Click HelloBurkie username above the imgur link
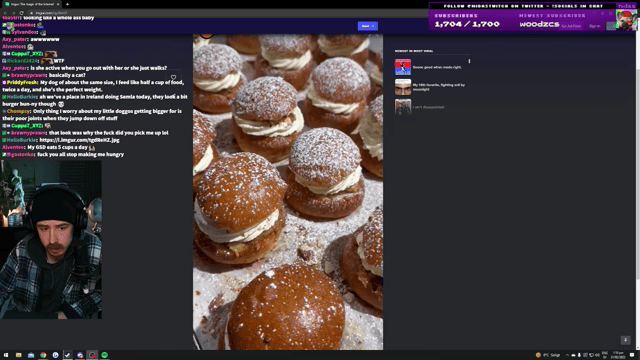The image size is (640, 360). pos(21,140)
